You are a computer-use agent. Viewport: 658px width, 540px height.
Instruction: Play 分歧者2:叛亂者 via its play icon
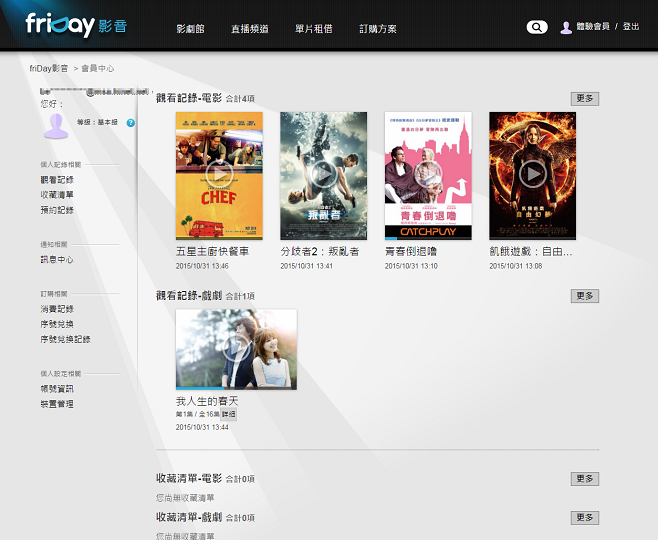click(324, 174)
